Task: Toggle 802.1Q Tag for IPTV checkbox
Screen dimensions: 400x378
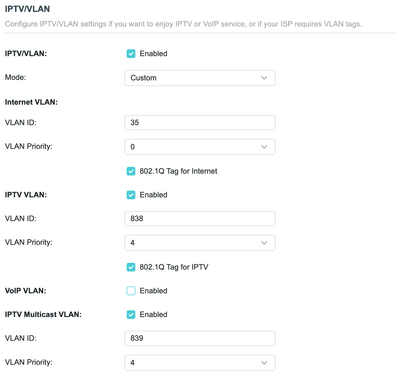Action: tap(131, 267)
